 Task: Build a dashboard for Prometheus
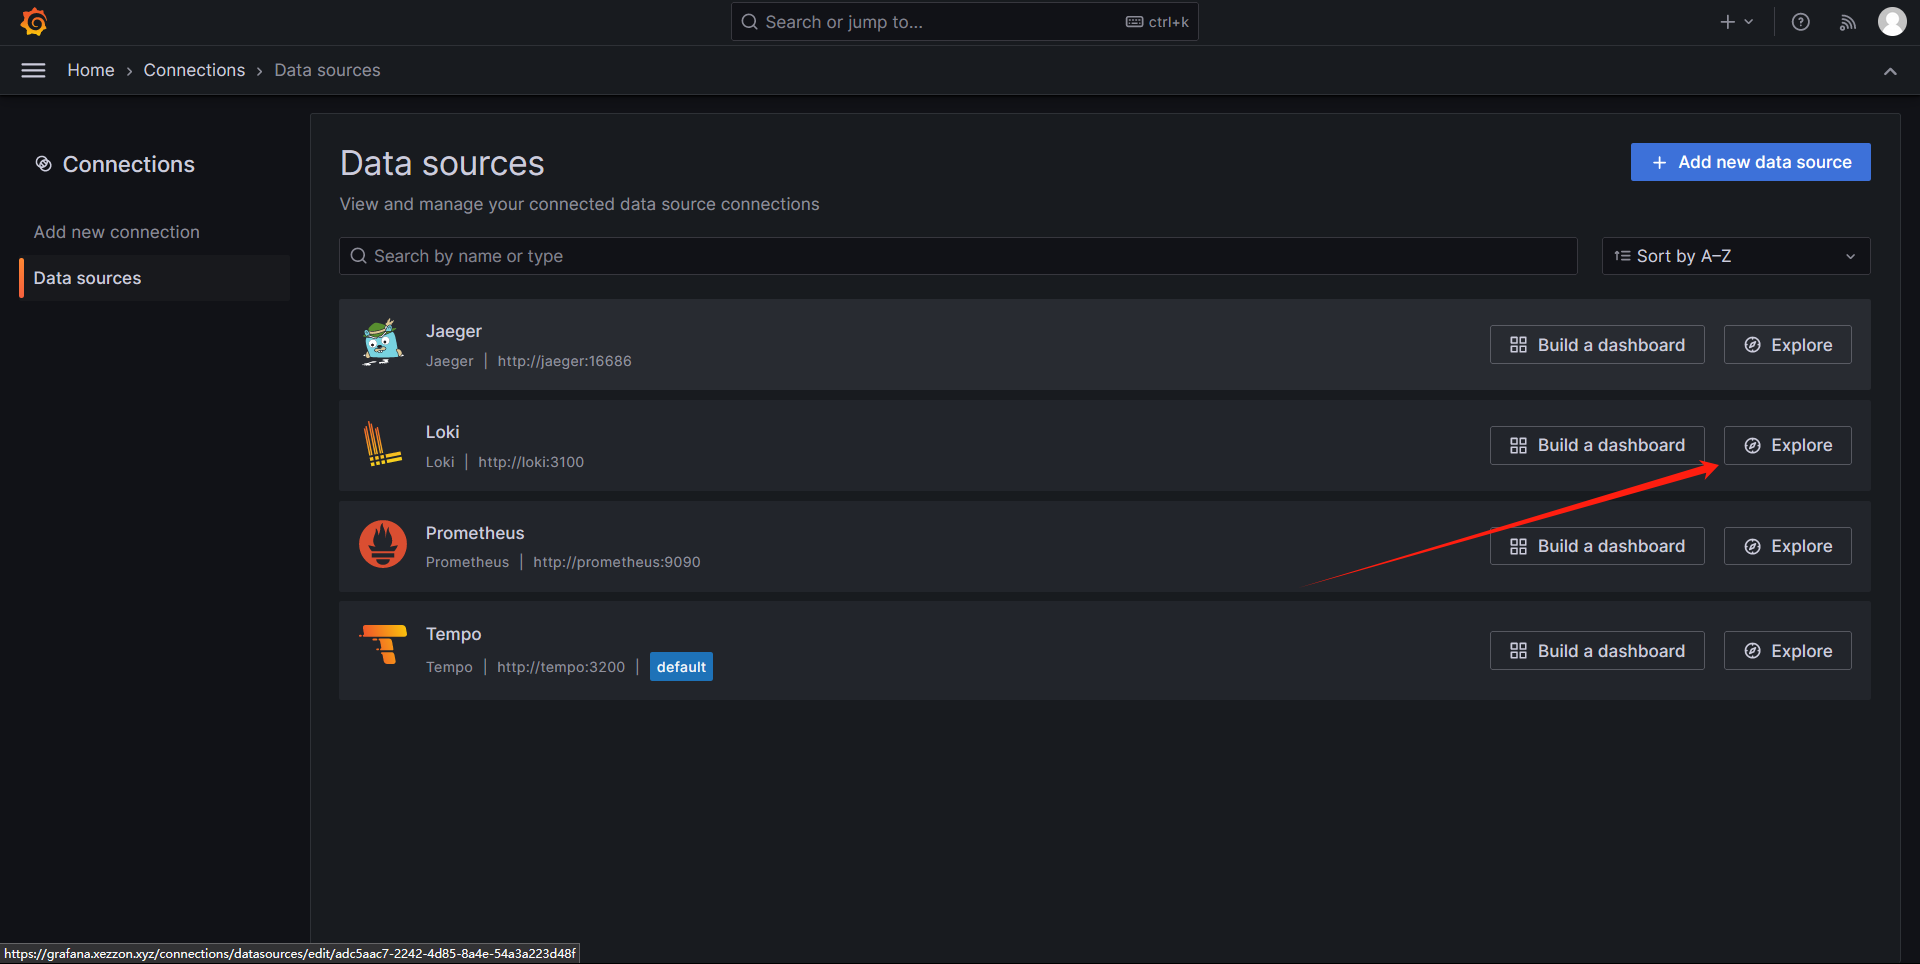coord(1596,546)
